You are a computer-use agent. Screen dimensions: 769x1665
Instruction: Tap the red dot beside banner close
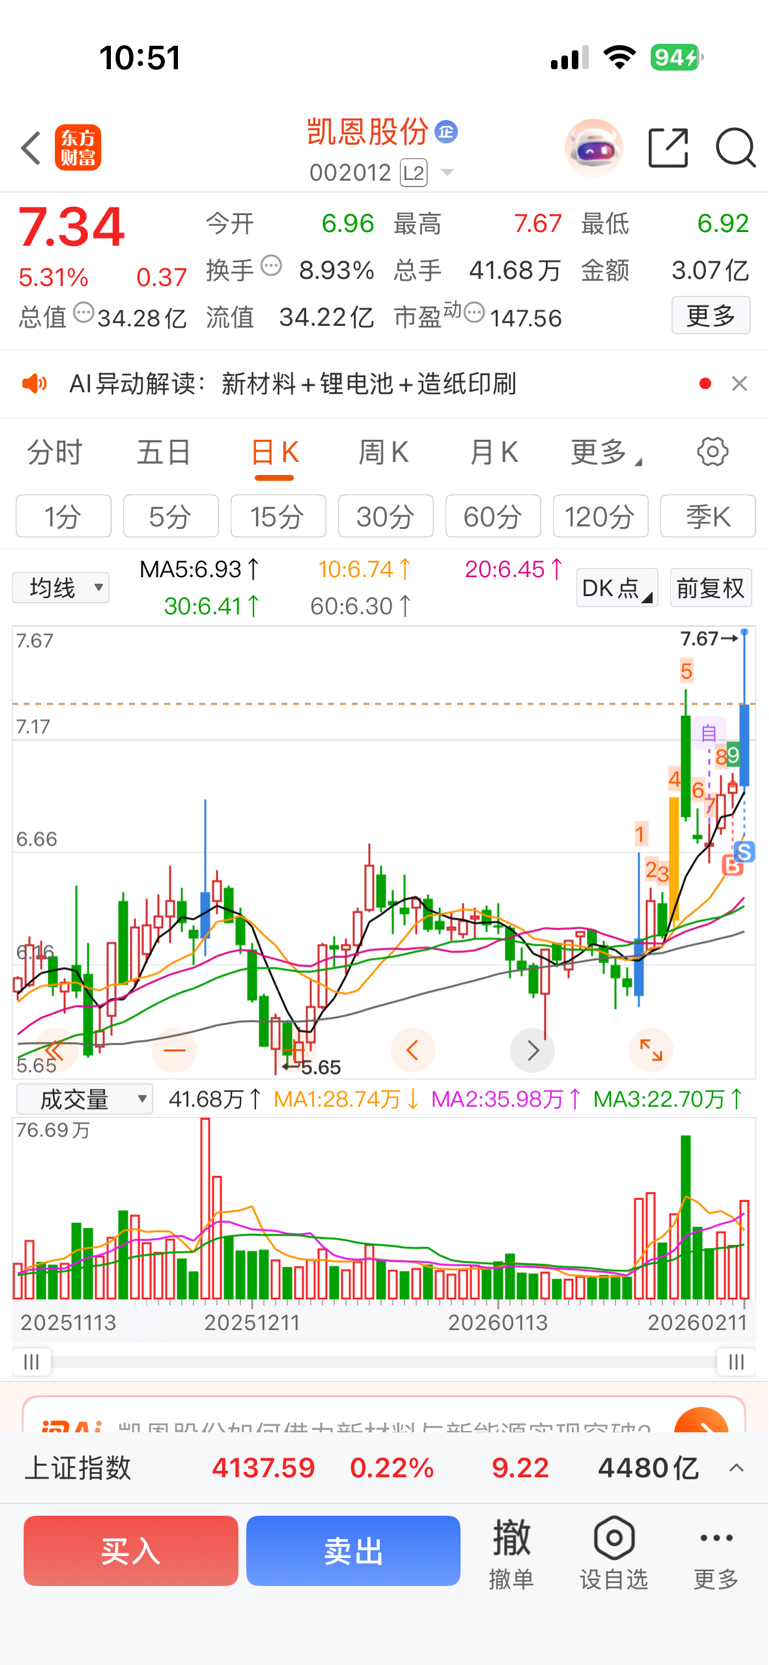[705, 384]
